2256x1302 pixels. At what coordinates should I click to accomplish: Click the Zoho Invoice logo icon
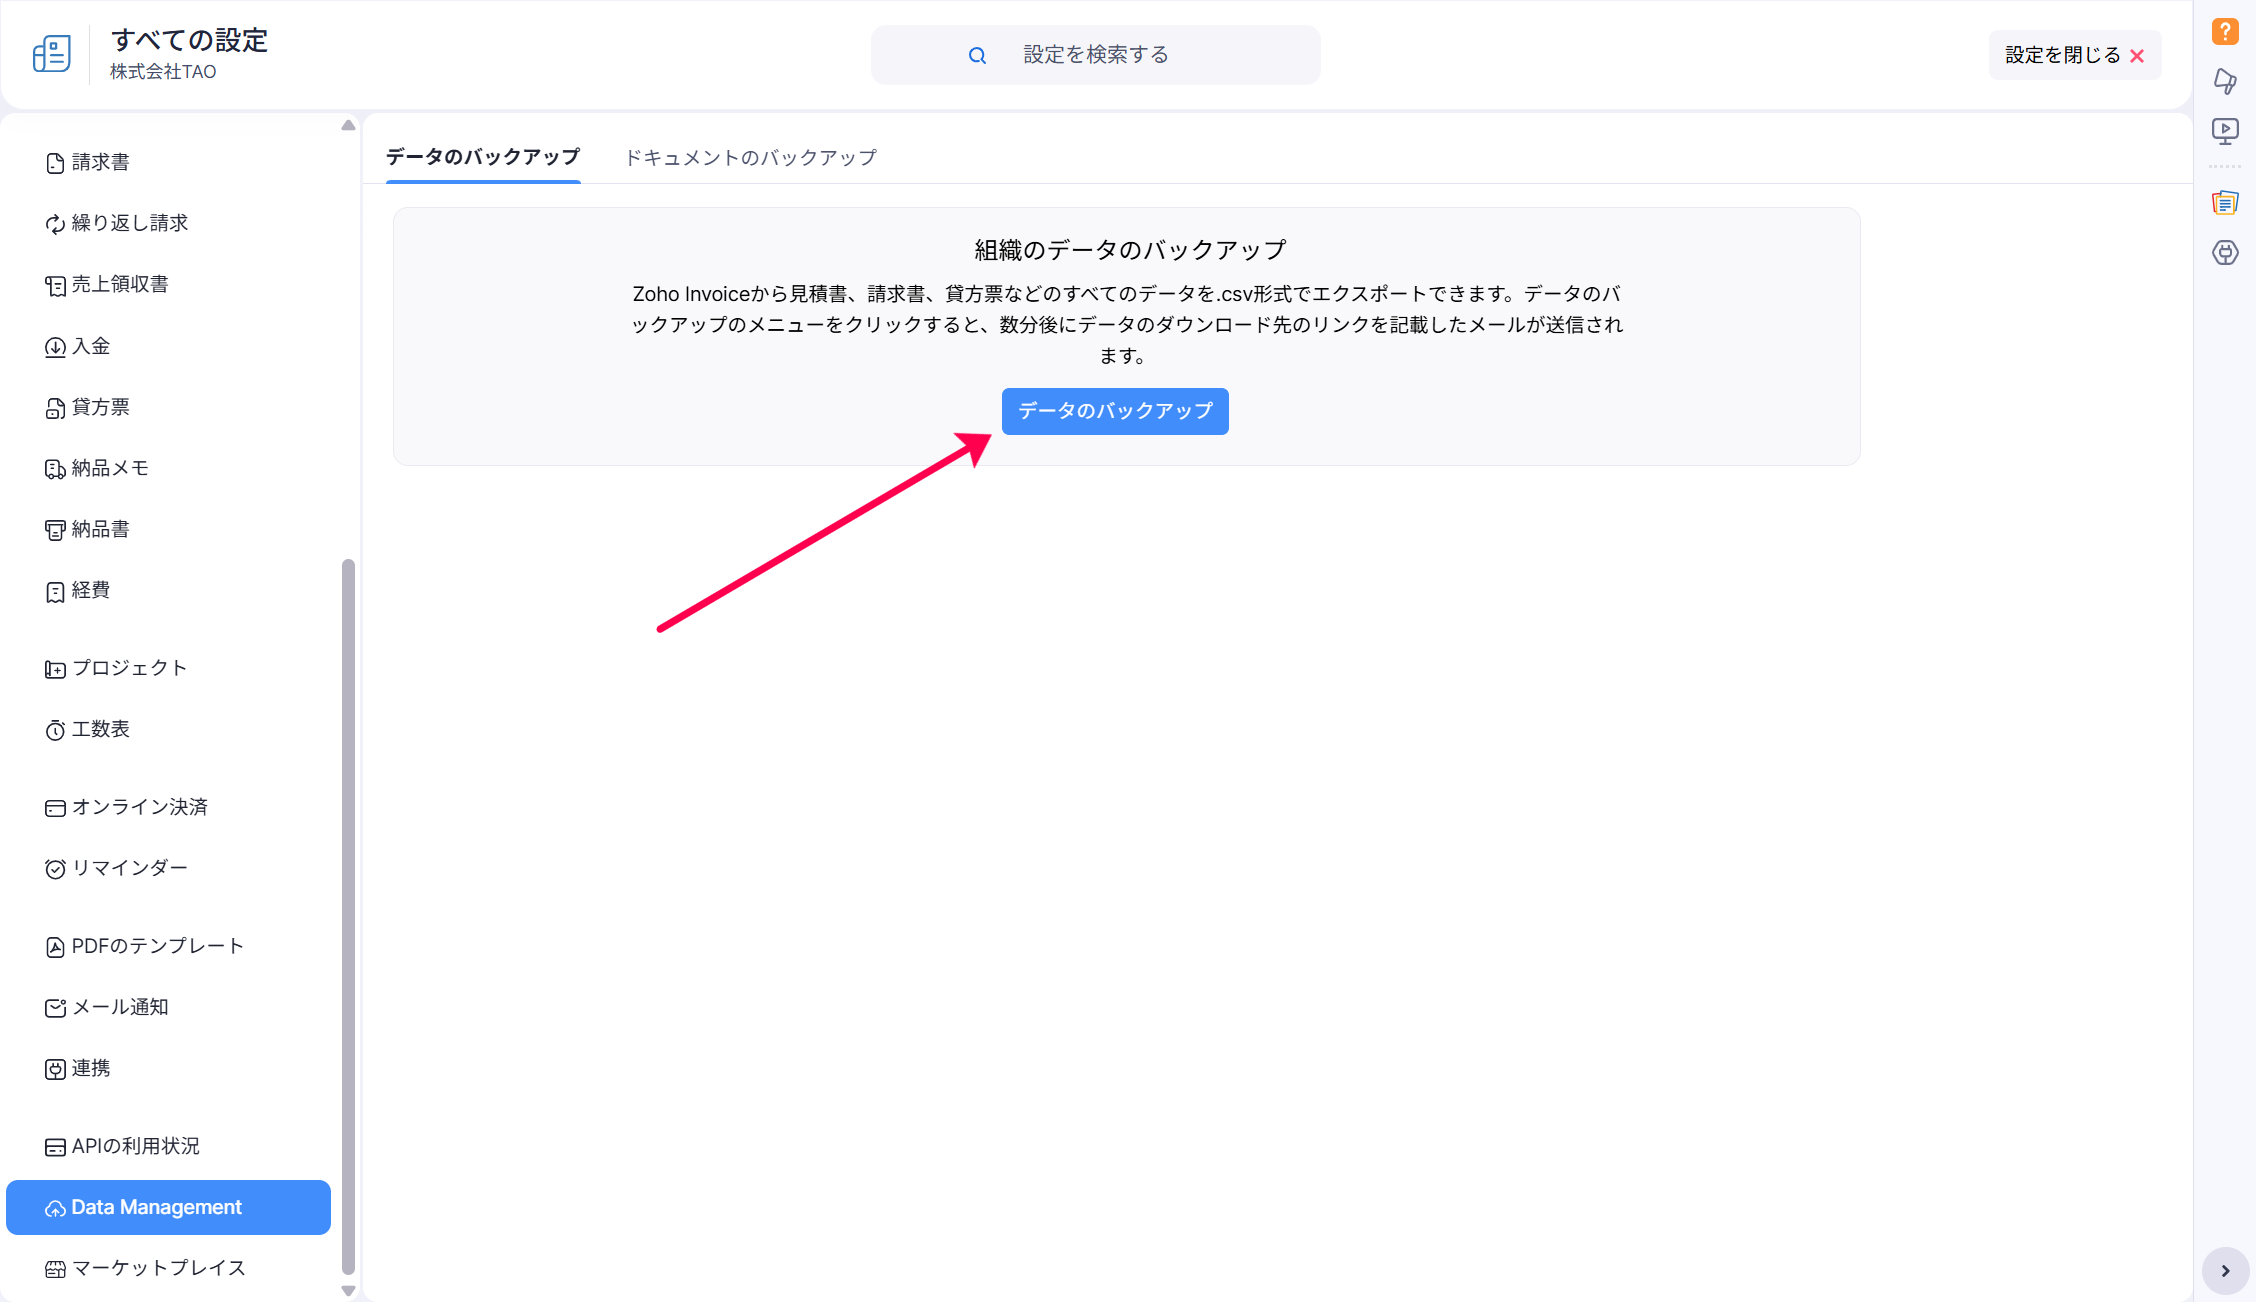pos(51,54)
